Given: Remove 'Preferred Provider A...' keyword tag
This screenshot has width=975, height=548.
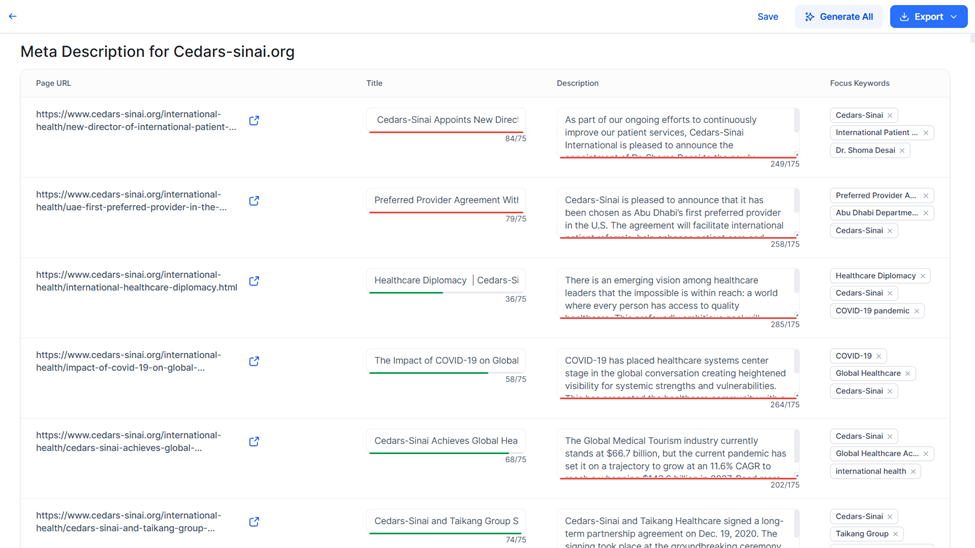Looking at the screenshot, I should (x=926, y=196).
